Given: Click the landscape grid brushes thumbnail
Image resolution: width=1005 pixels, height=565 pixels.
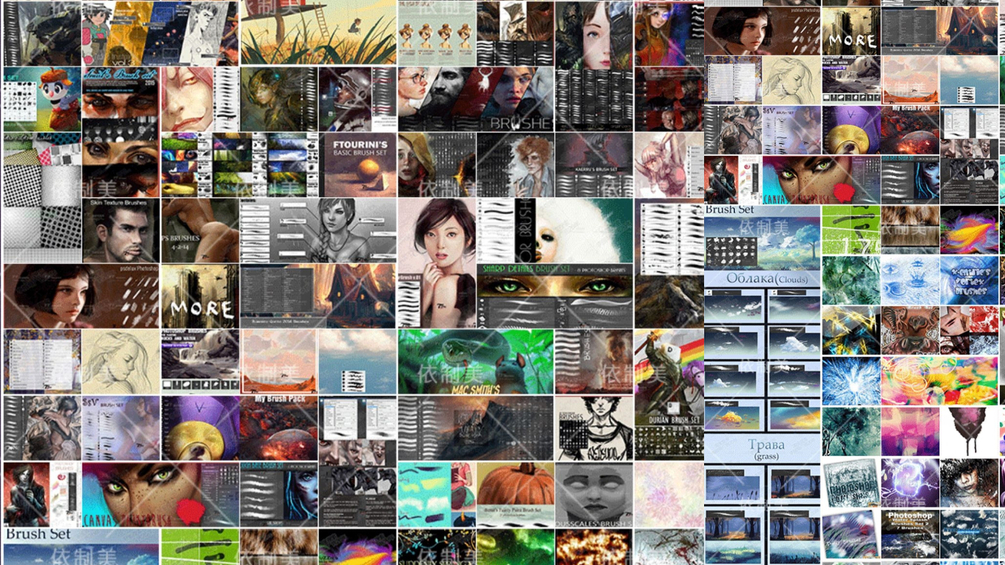Looking at the screenshot, I should [x=240, y=165].
